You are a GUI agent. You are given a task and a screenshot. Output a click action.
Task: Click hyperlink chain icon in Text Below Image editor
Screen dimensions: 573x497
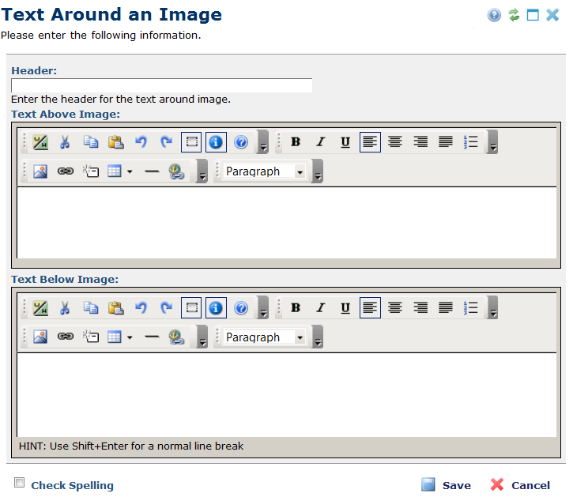65,337
